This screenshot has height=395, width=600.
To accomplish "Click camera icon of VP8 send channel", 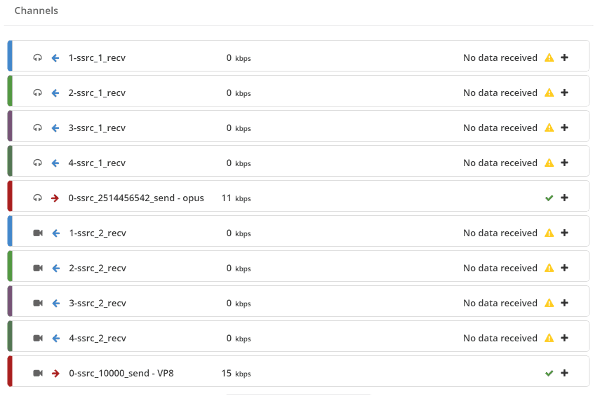I will click(38, 373).
